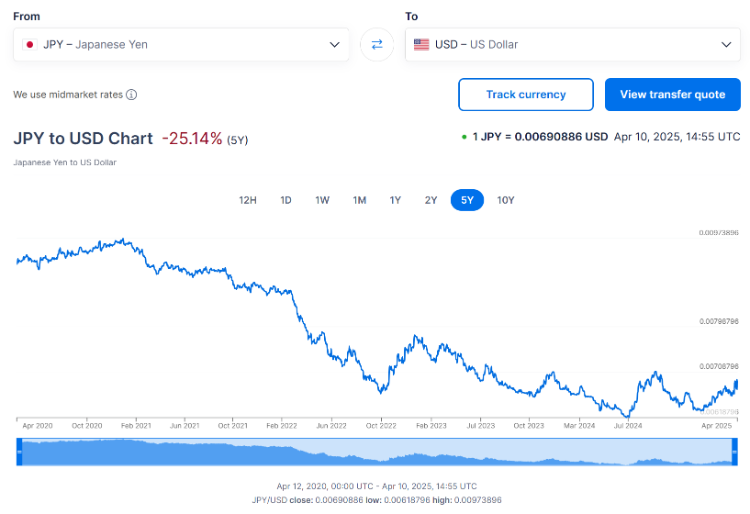Click Track currency button
The image size is (750, 514).
526,95
